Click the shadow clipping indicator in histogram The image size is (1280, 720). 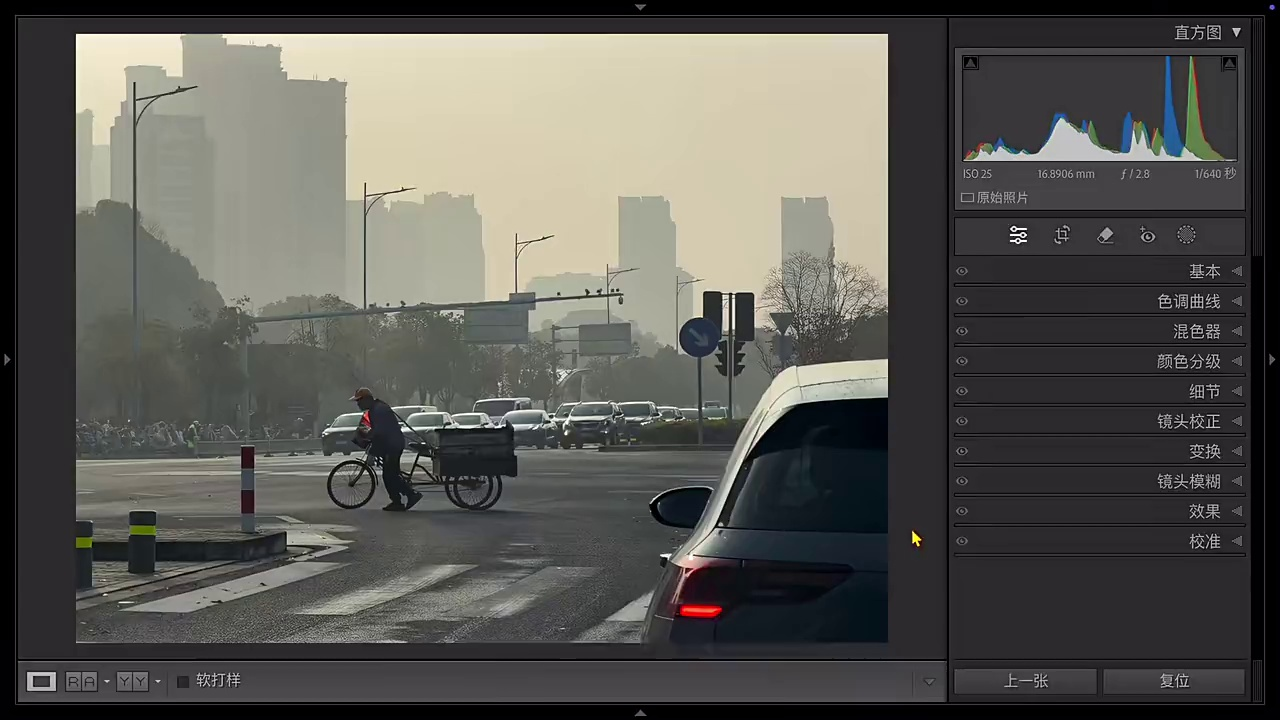(x=970, y=63)
